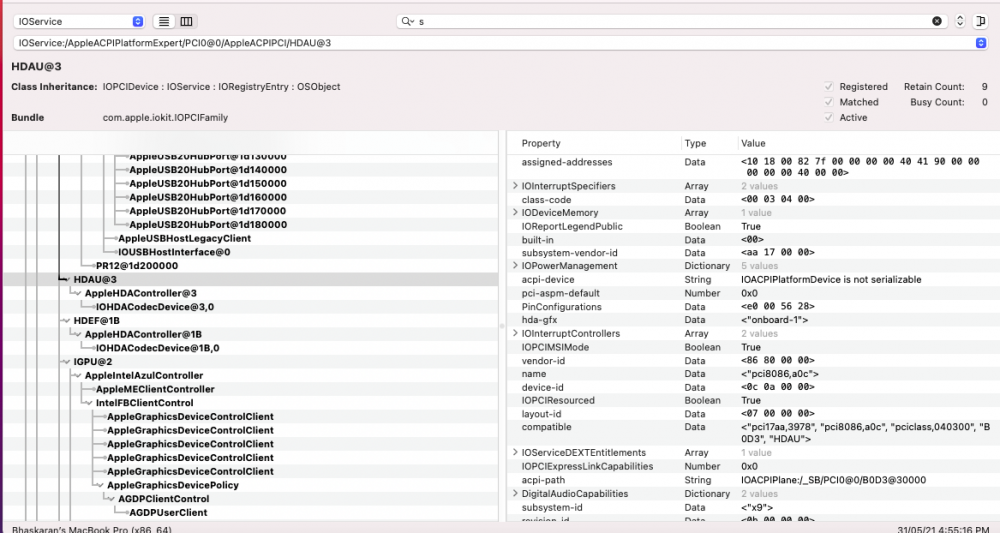Select the built-in property row

point(753,240)
